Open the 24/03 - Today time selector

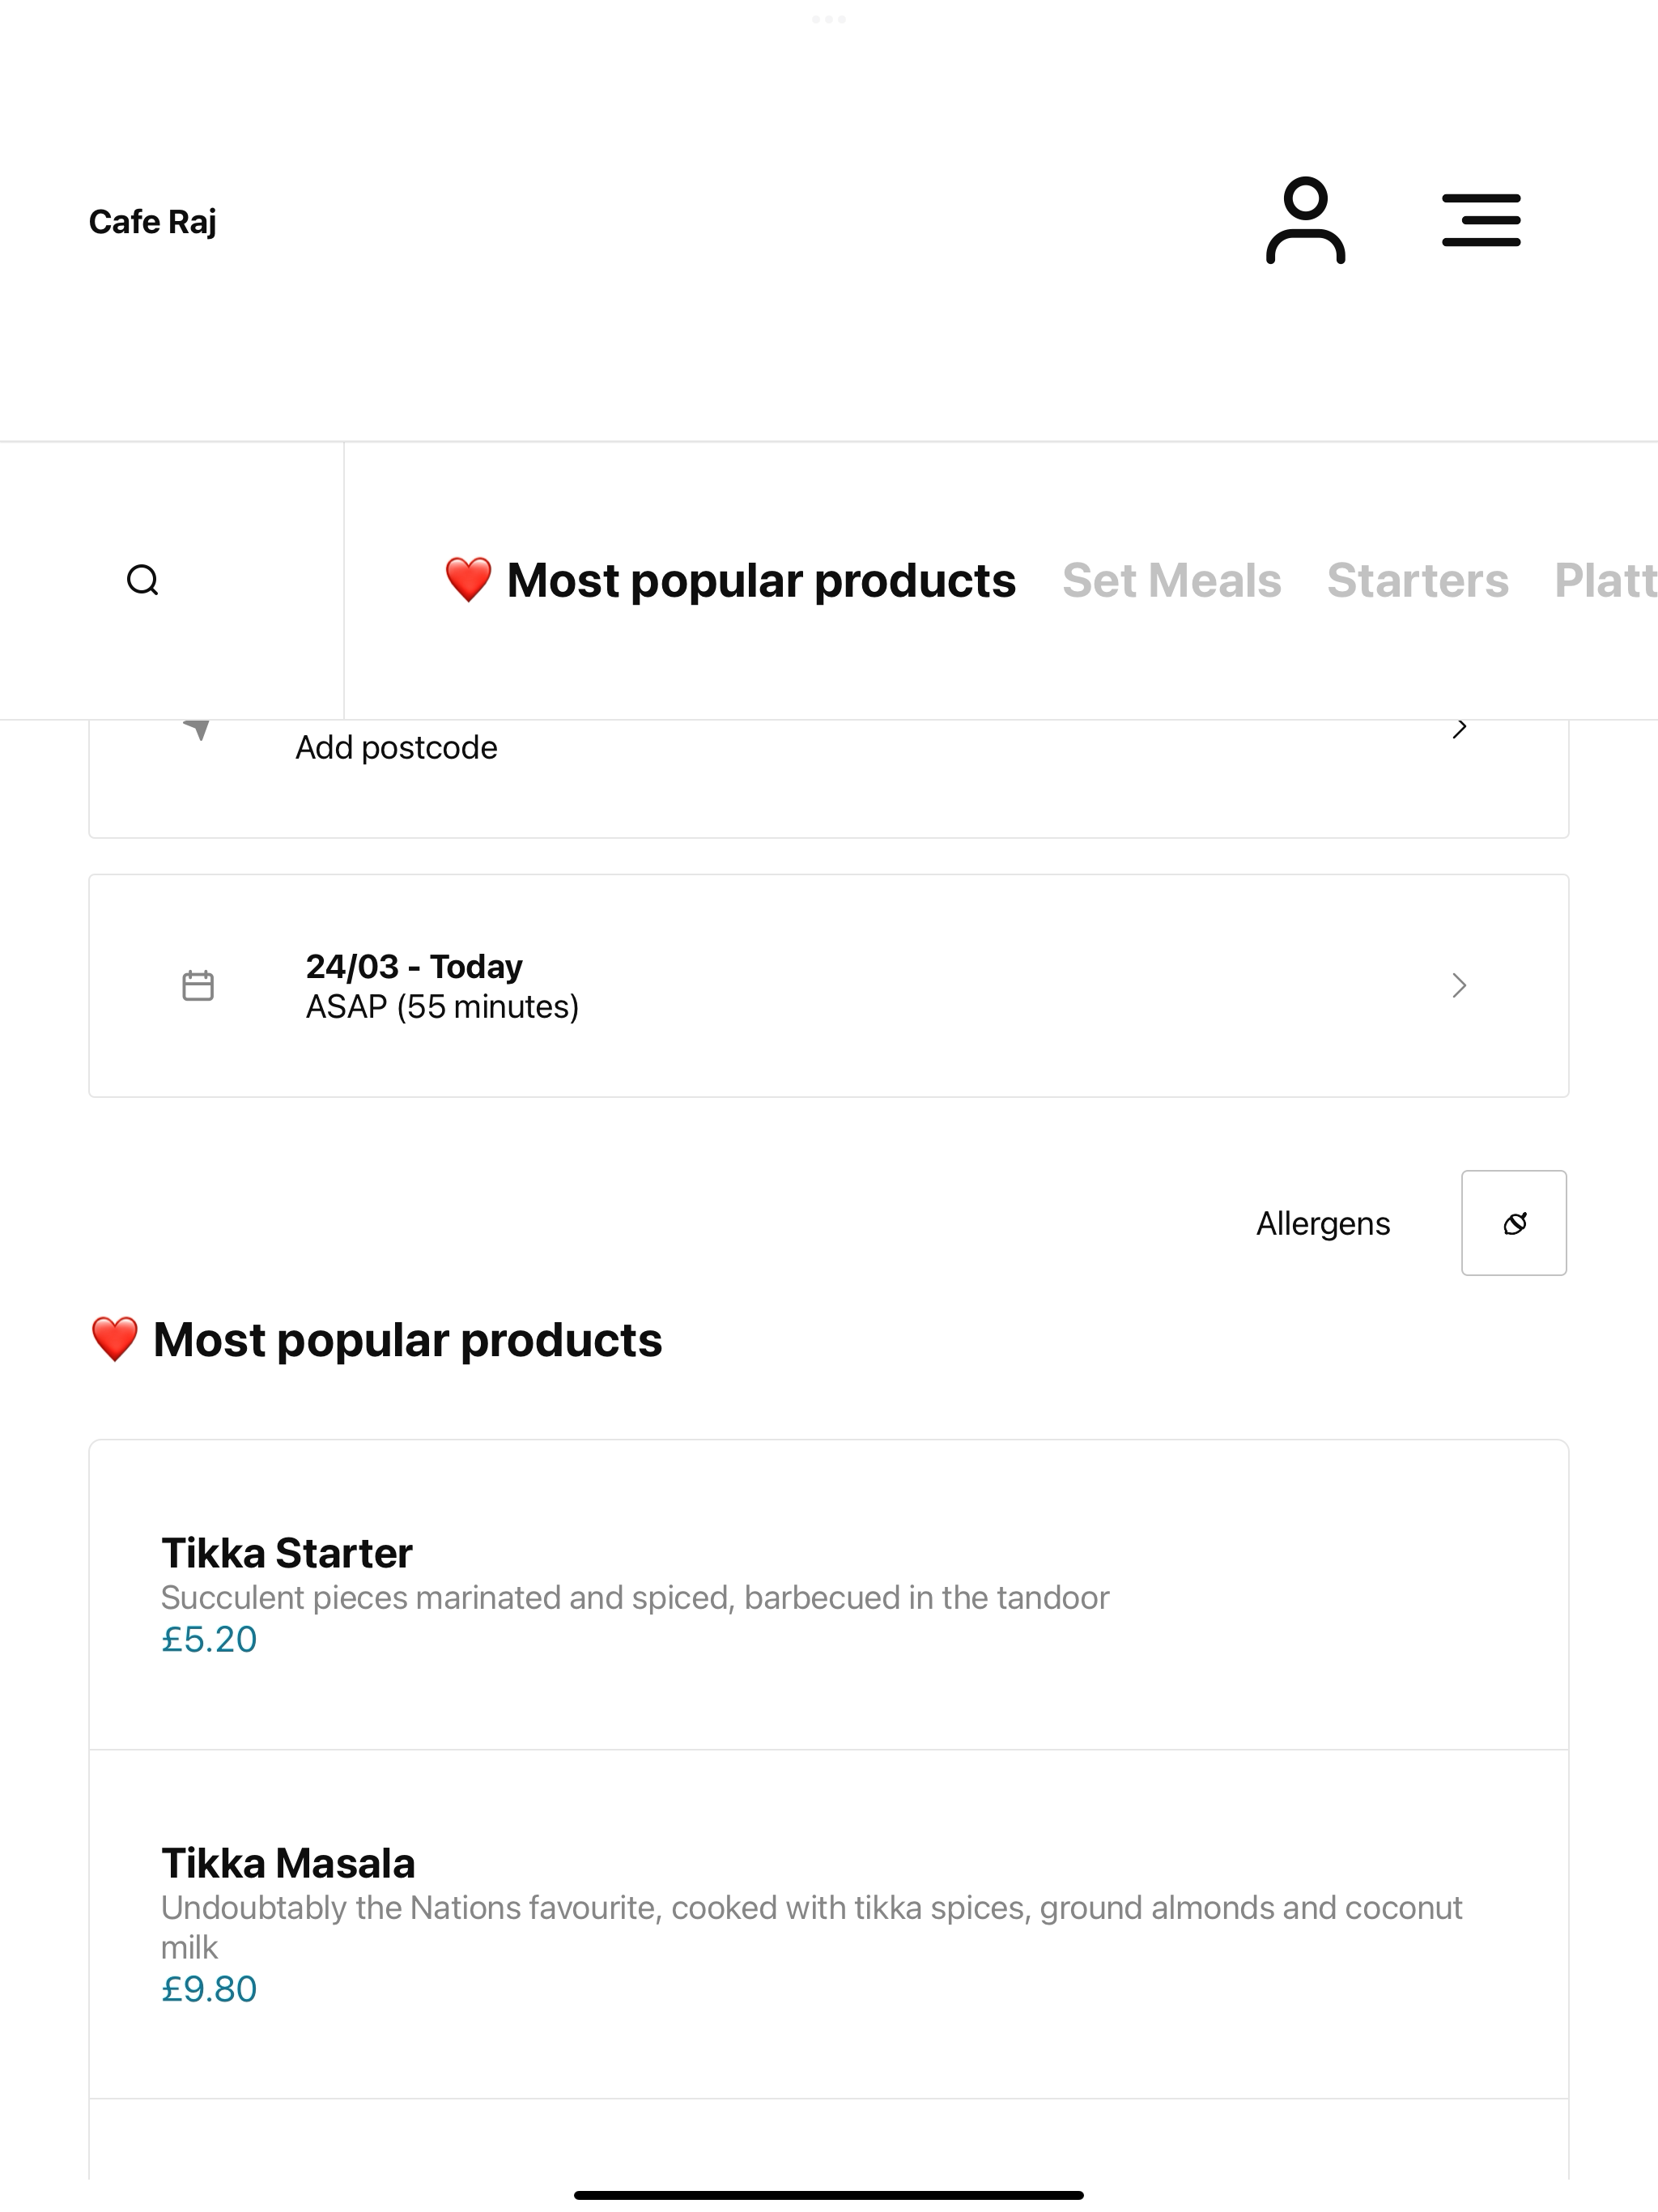tap(829, 986)
